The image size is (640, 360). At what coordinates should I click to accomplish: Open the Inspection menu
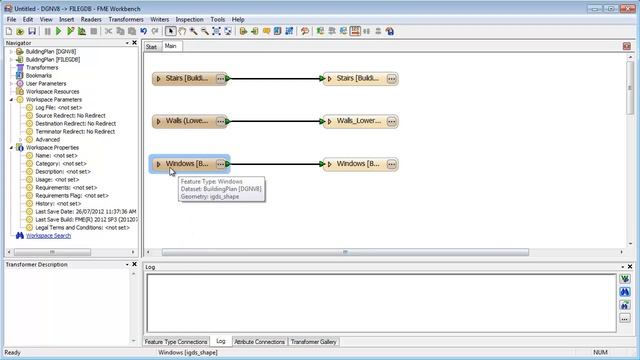189,19
